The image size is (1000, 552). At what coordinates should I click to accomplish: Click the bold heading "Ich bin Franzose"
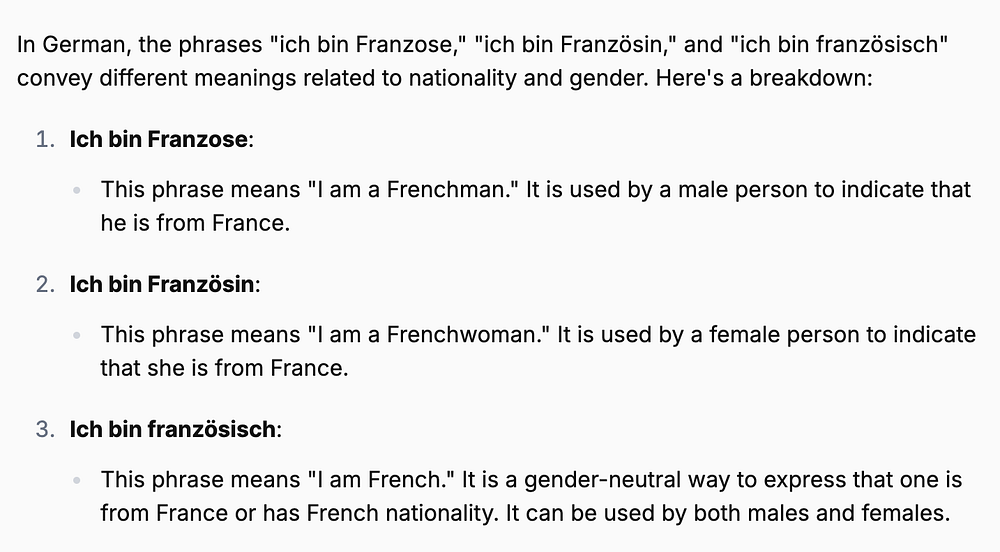click(x=158, y=139)
